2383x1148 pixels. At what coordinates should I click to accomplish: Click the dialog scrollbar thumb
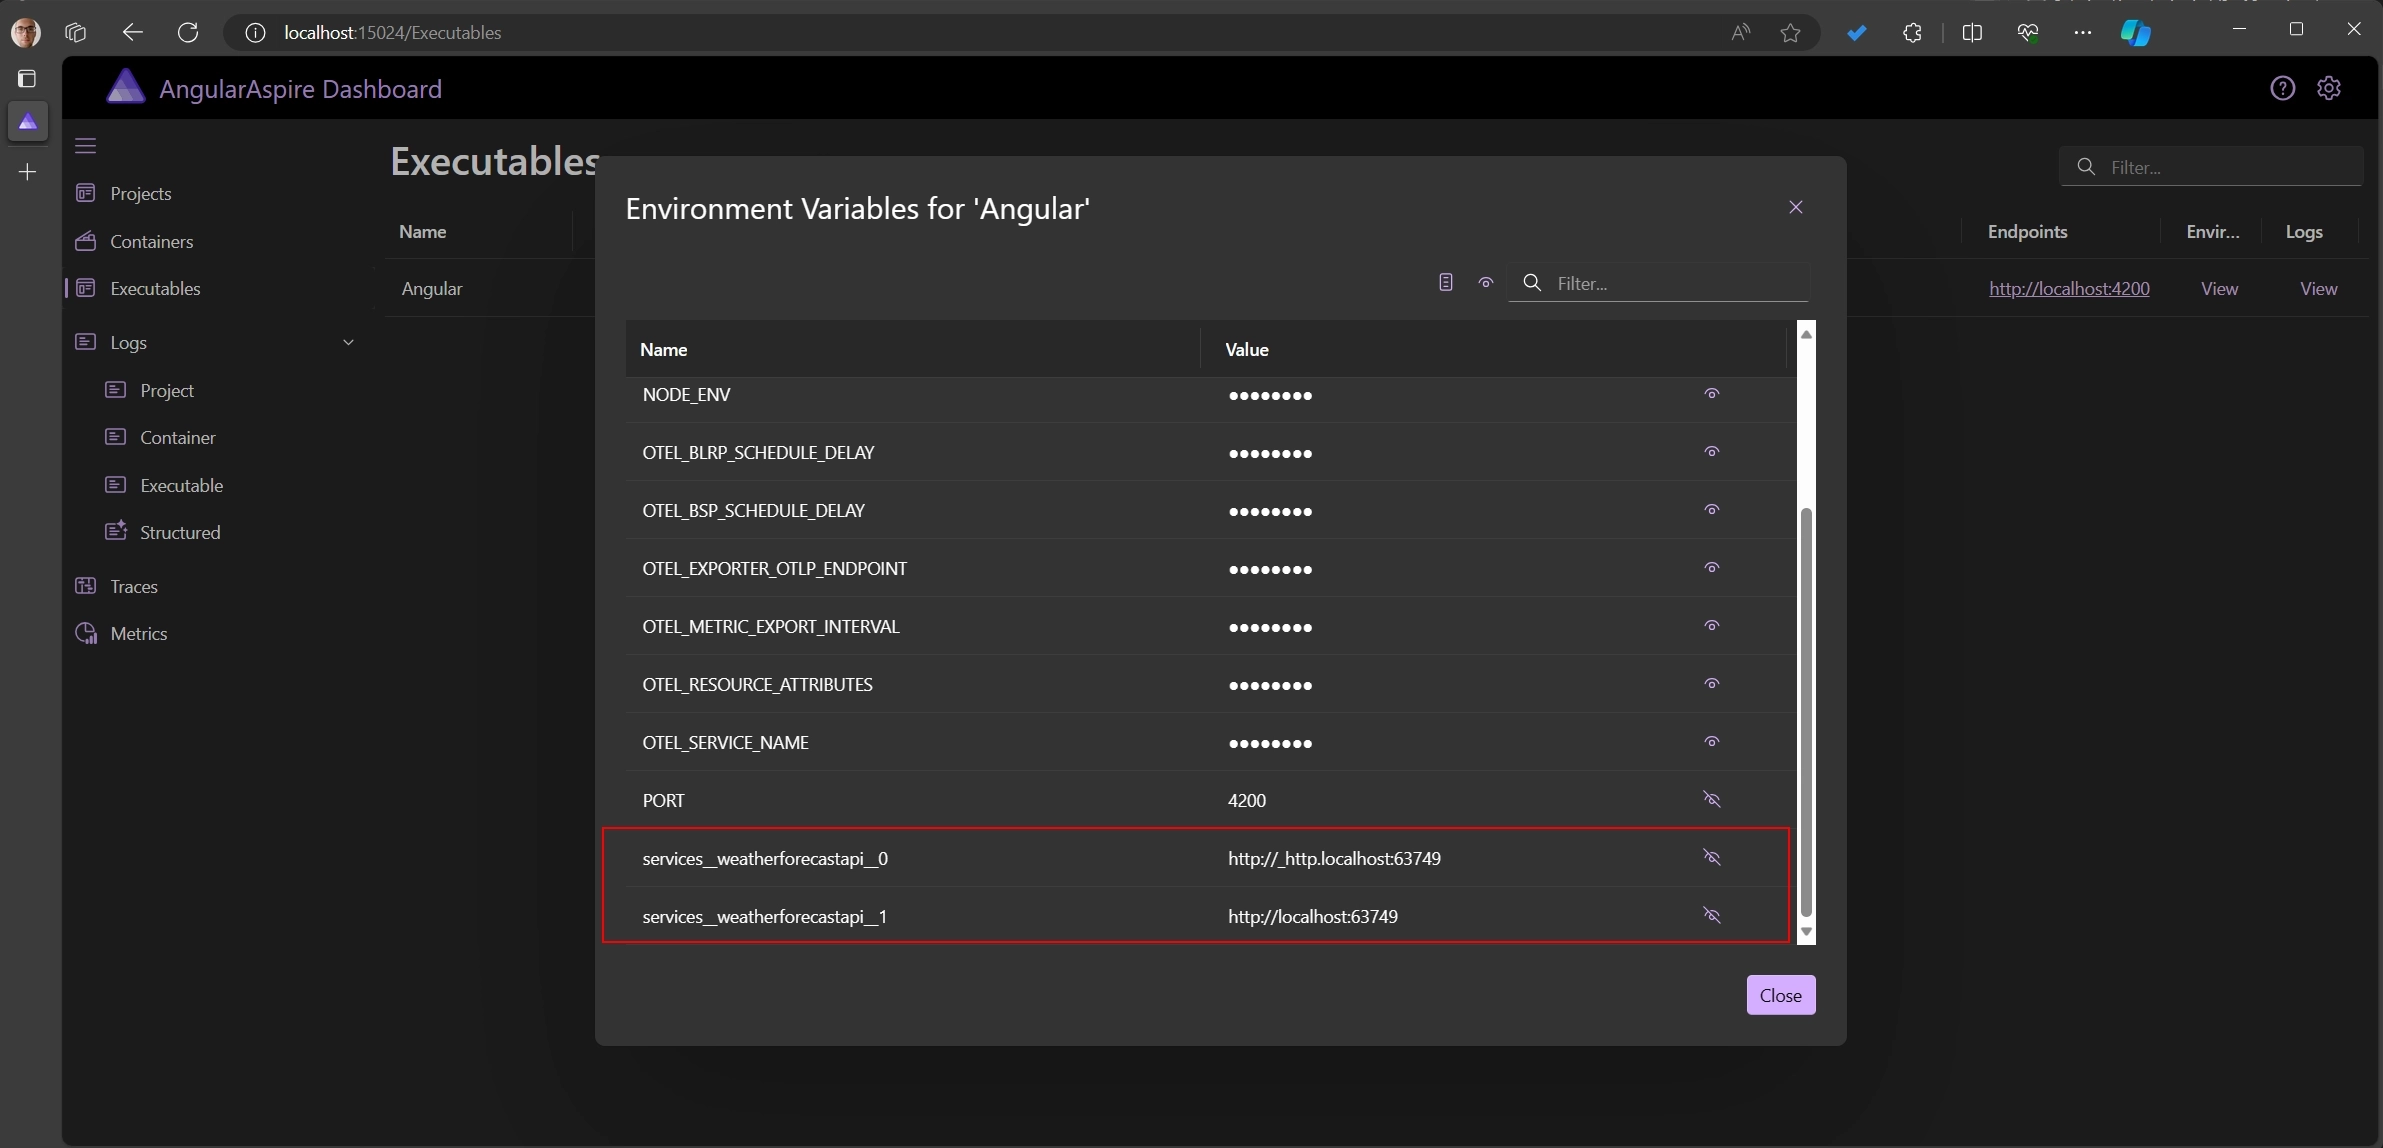1806,712
